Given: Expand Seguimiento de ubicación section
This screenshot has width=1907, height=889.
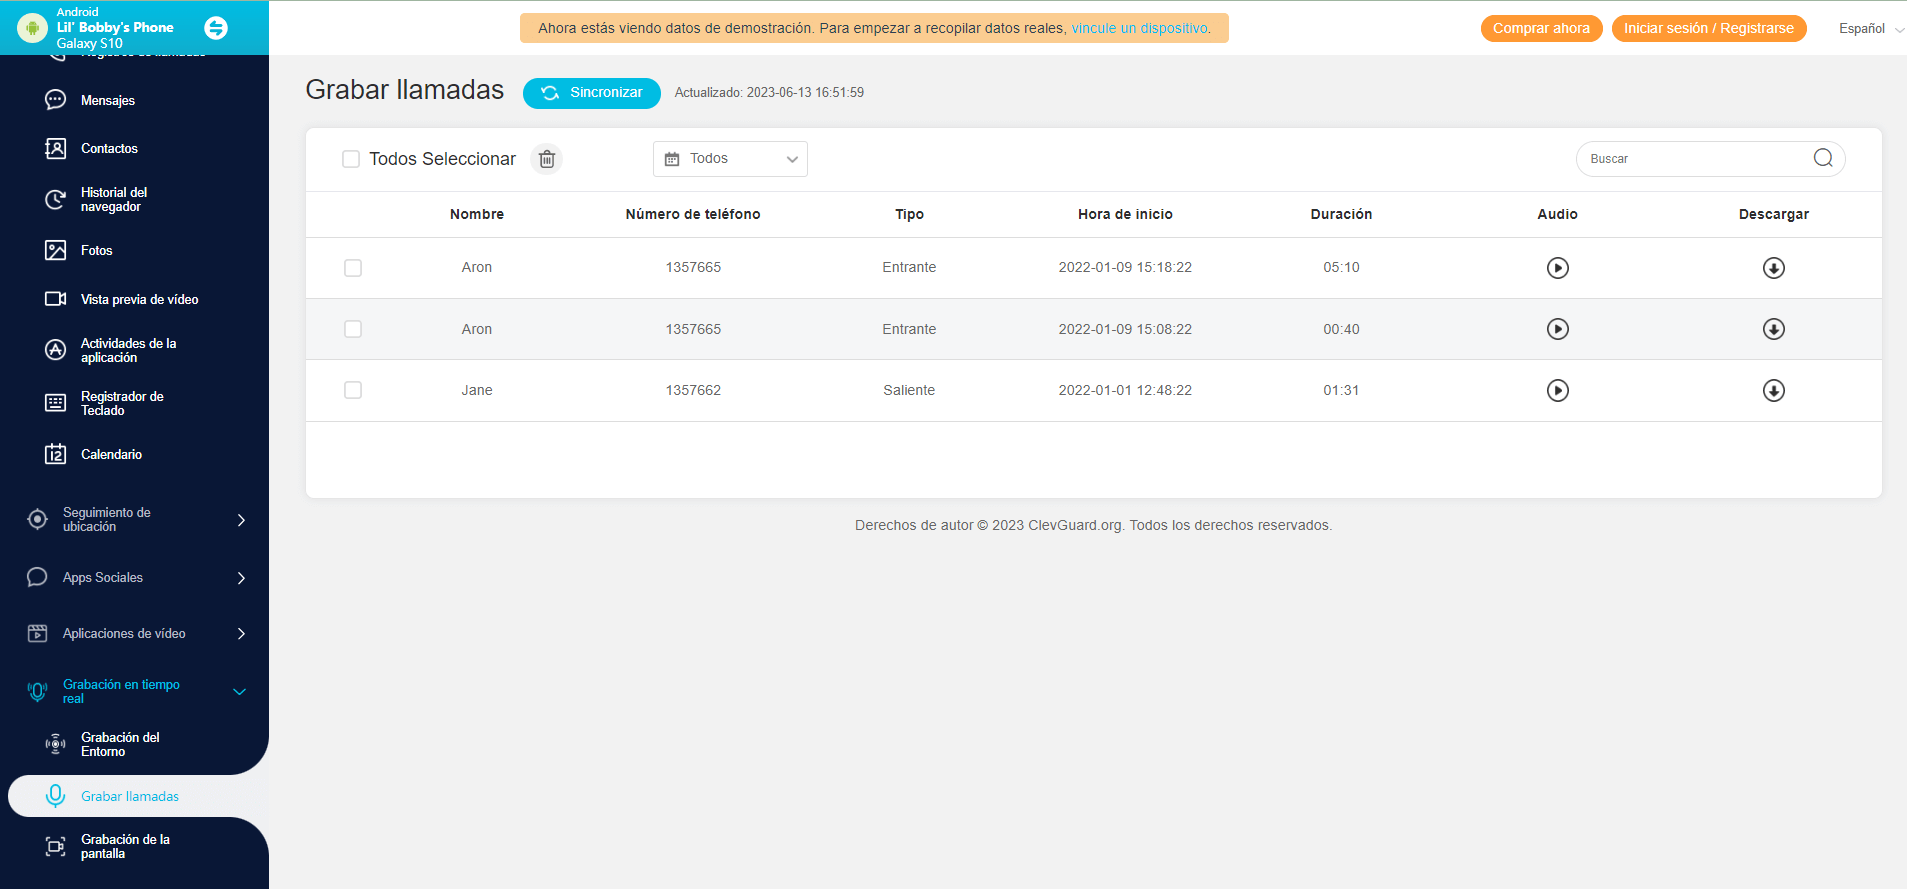Looking at the screenshot, I should click(241, 520).
